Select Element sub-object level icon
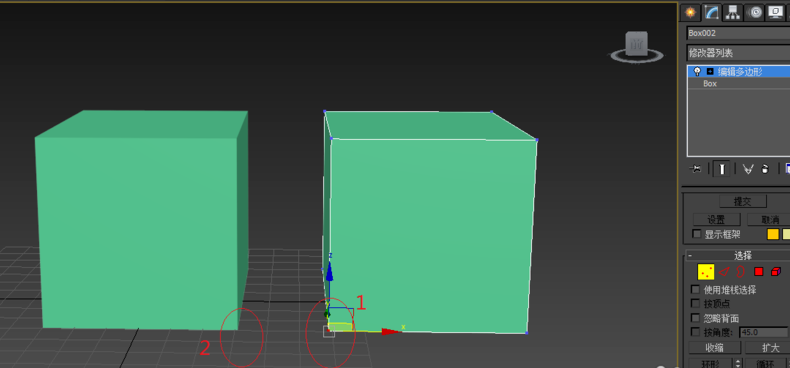The image size is (790, 368). [775, 272]
